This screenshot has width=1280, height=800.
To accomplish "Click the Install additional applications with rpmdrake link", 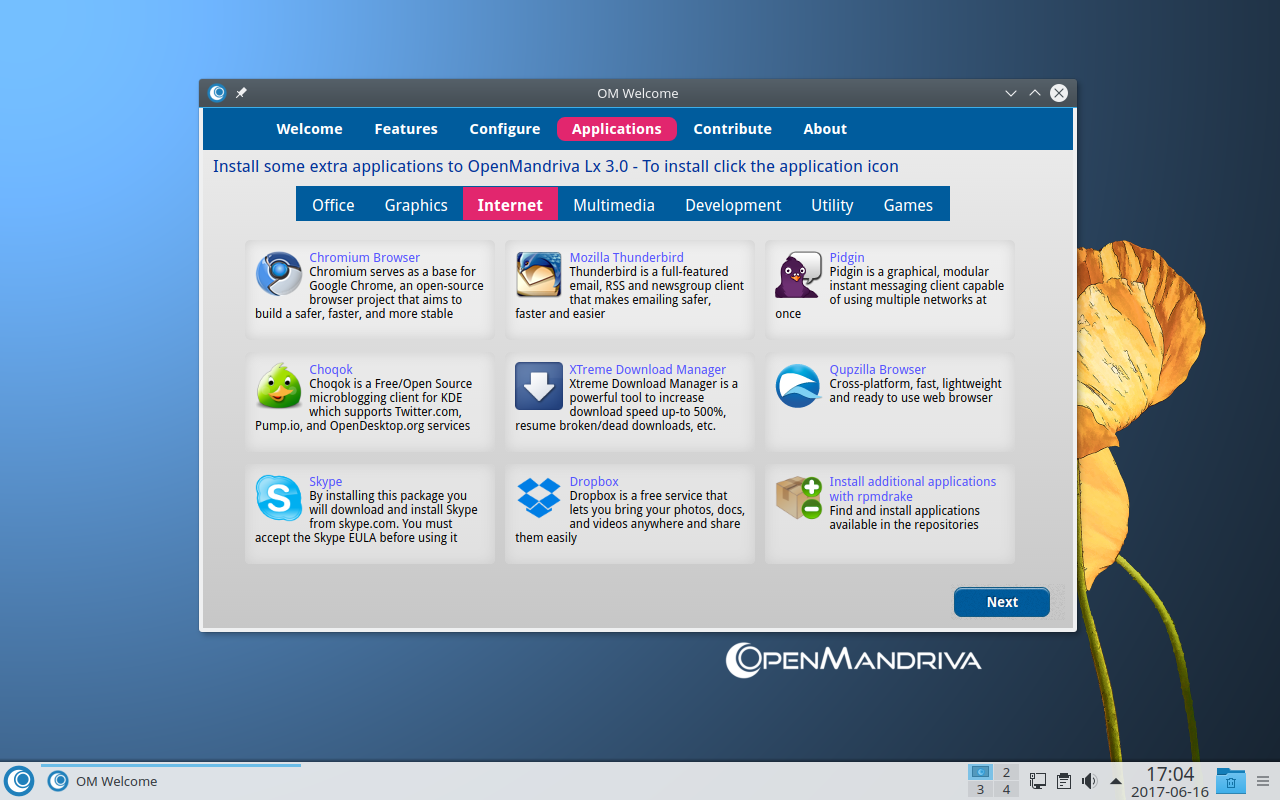I will coord(912,488).
